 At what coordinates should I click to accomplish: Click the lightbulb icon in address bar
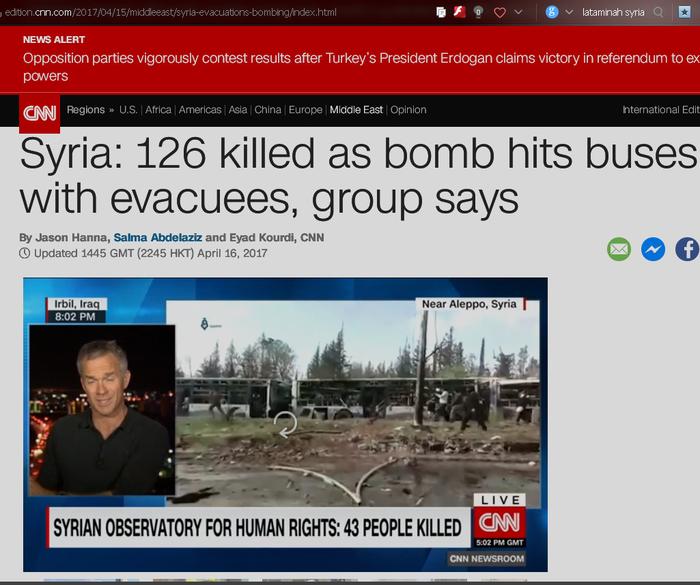(x=478, y=12)
